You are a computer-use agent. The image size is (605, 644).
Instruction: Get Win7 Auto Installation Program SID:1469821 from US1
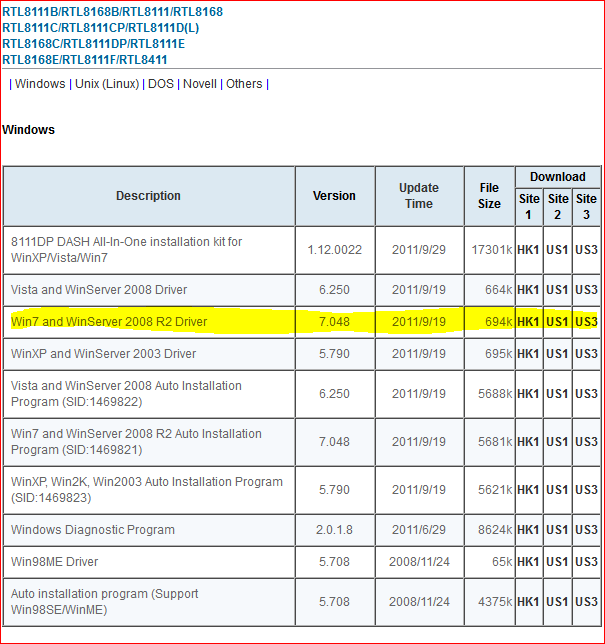tap(557, 442)
